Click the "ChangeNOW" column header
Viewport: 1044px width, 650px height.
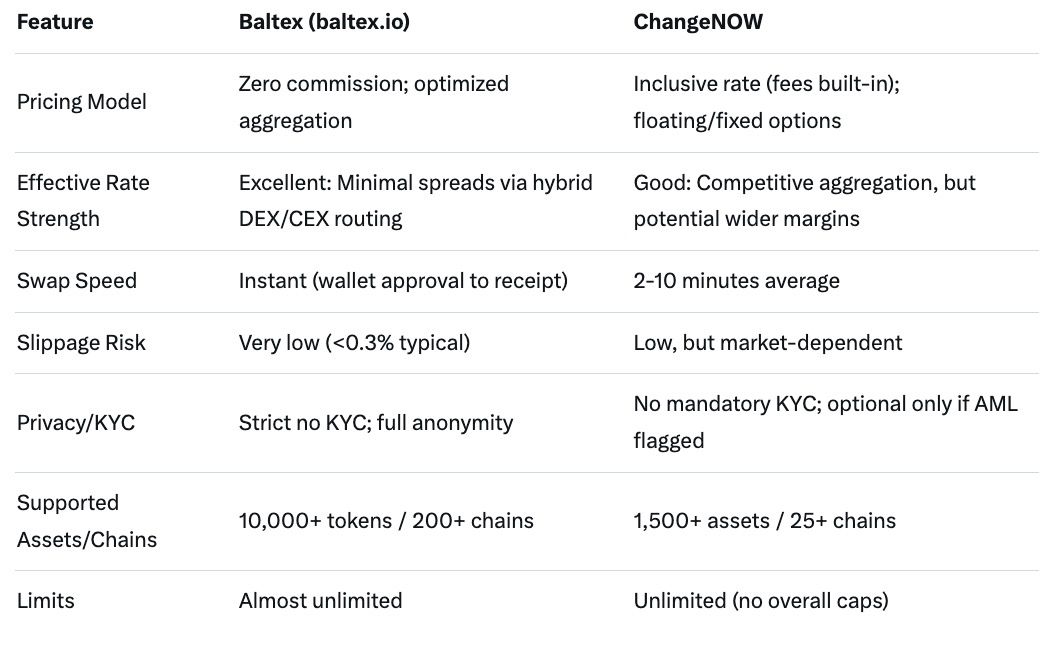698,22
